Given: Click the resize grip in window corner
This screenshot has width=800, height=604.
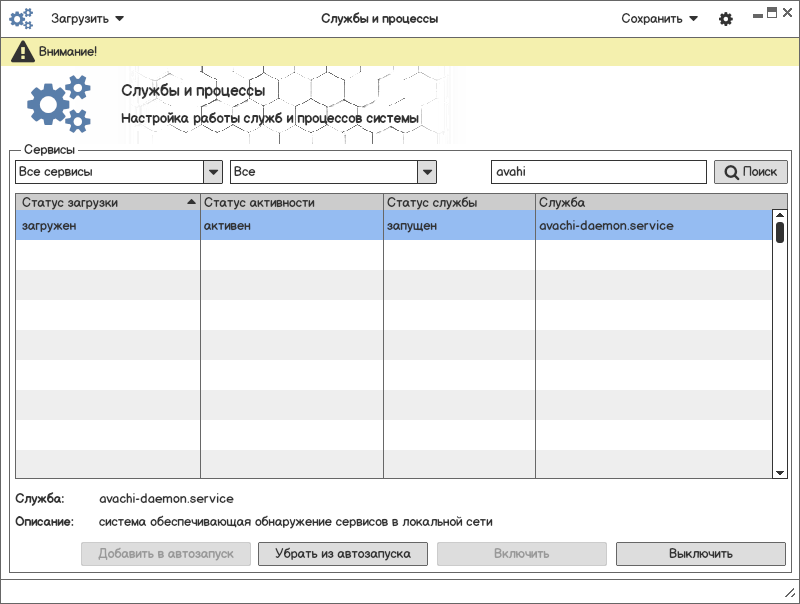Looking at the screenshot, I should pos(788,593).
